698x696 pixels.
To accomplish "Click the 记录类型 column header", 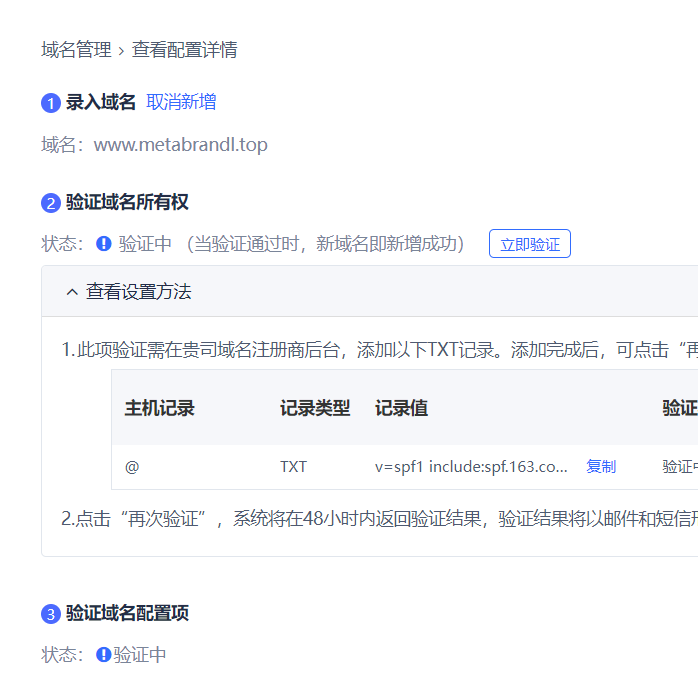I will pos(315,408).
